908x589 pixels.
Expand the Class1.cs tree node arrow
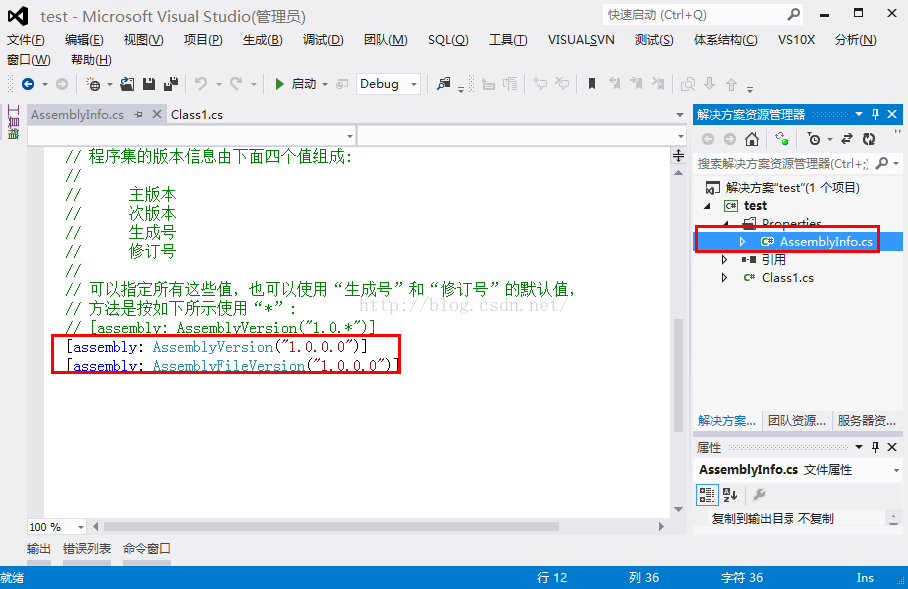click(724, 278)
